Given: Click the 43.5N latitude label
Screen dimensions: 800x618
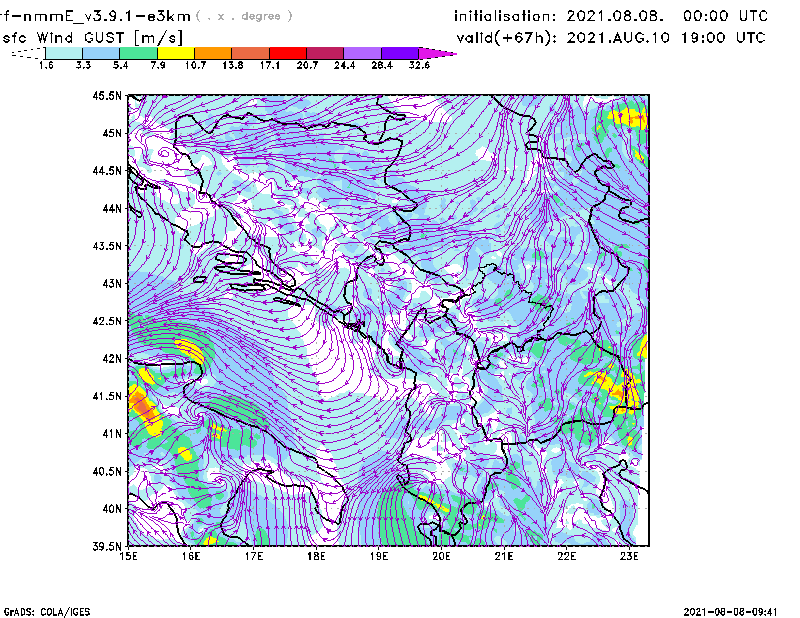Looking at the screenshot, I should pos(107,246).
